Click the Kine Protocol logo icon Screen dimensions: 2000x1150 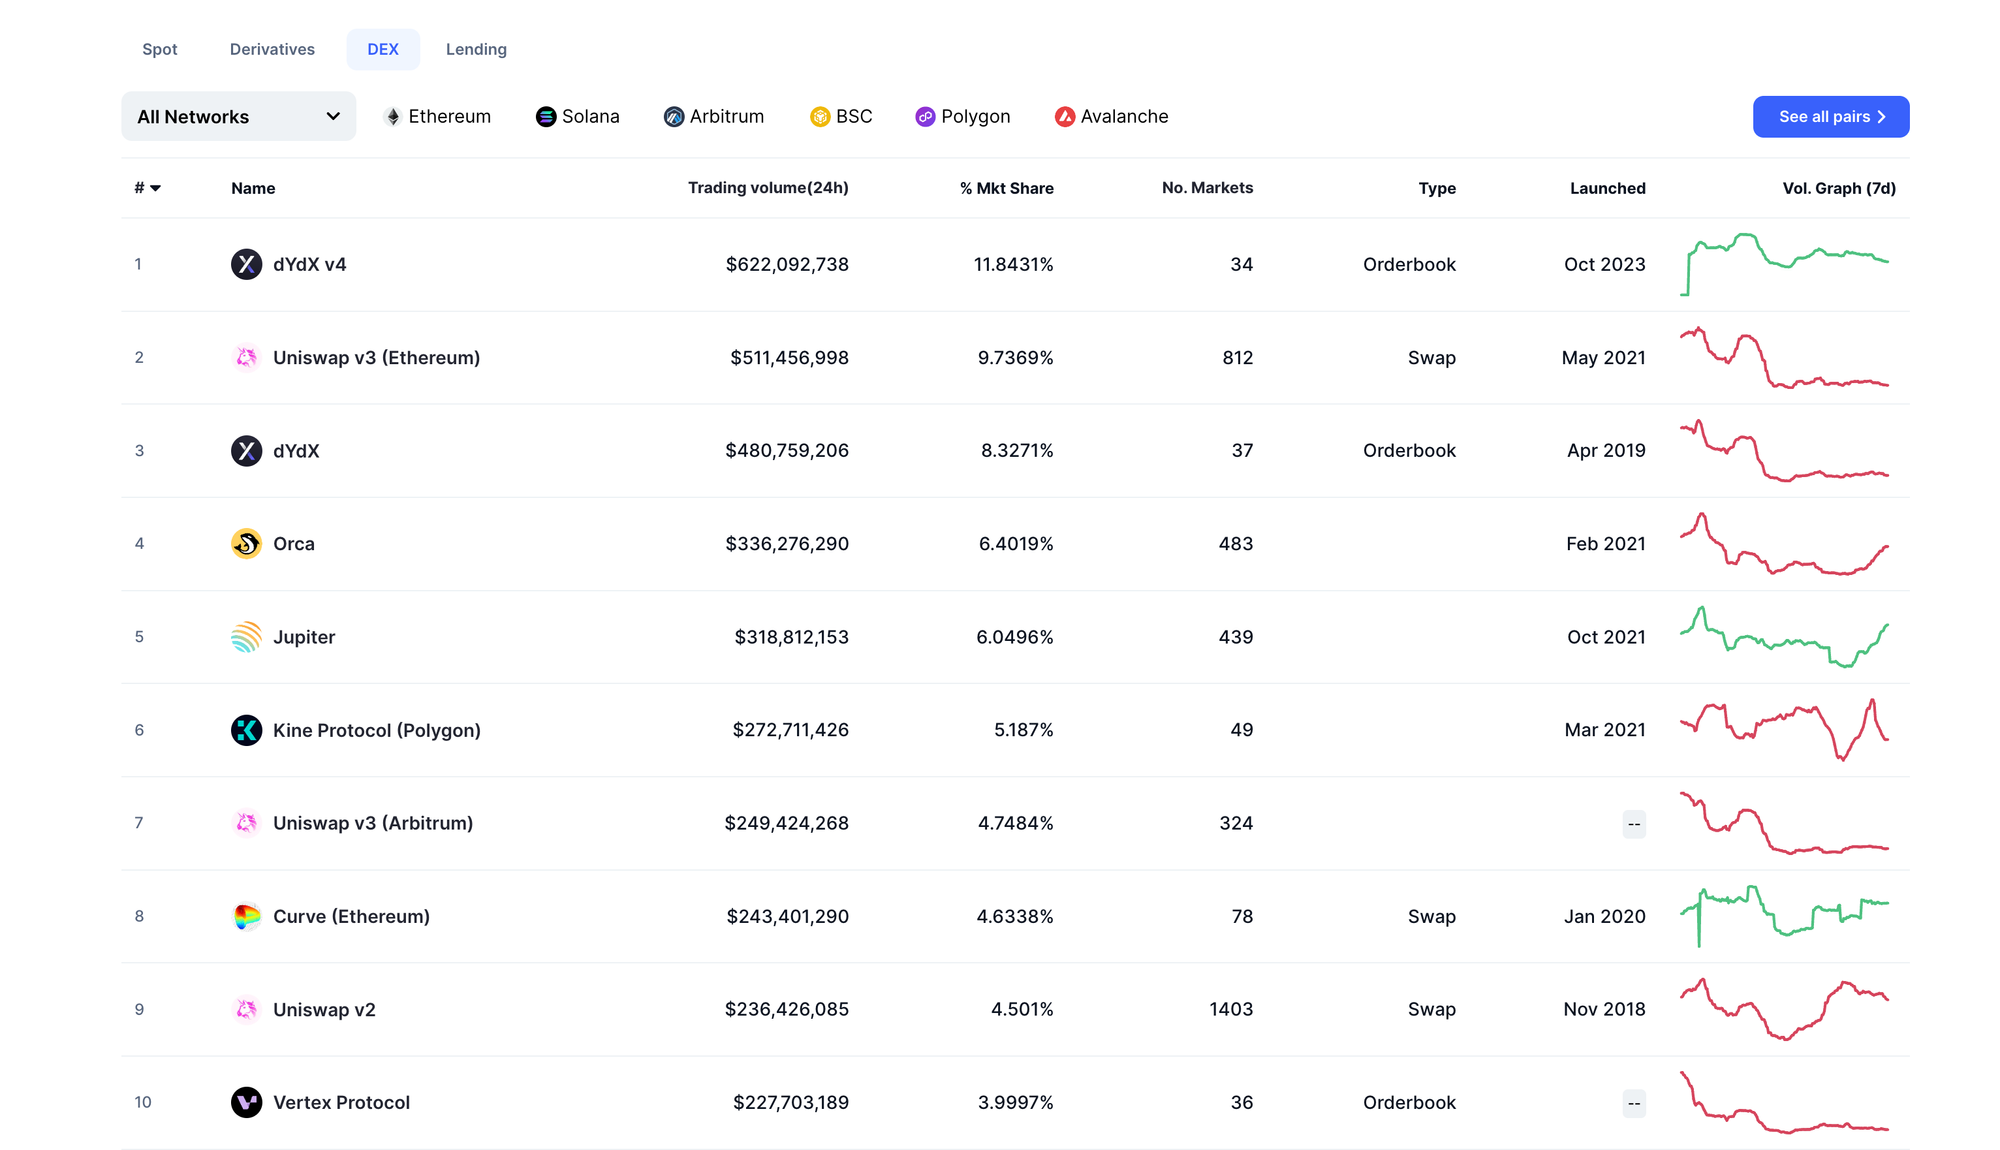[246, 730]
